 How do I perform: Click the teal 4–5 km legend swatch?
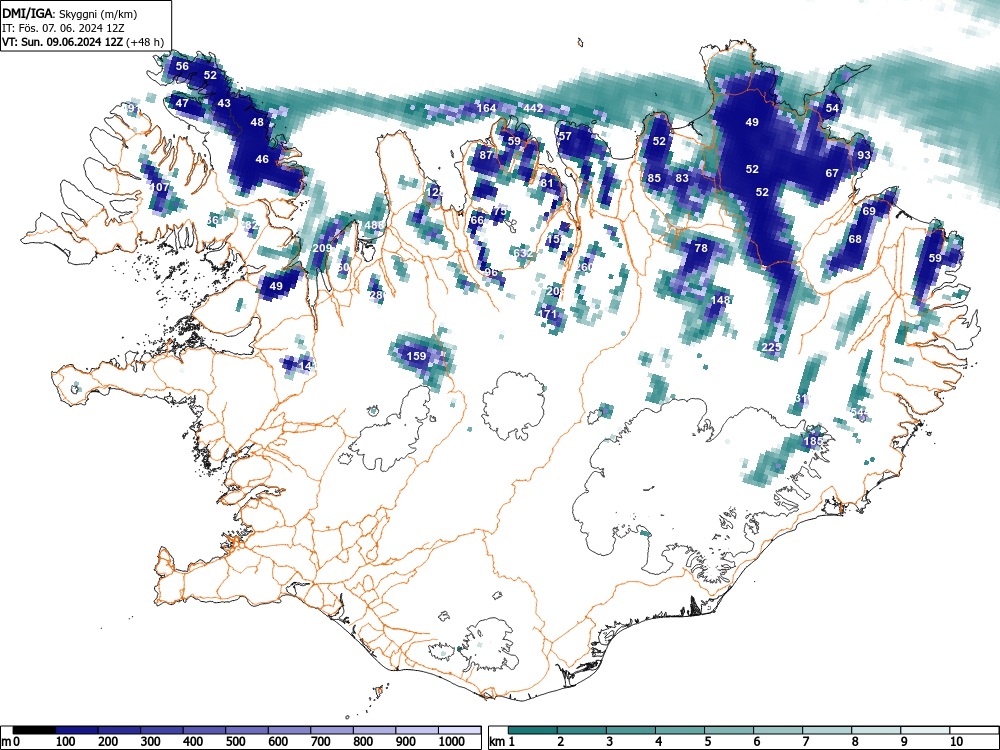click(680, 730)
